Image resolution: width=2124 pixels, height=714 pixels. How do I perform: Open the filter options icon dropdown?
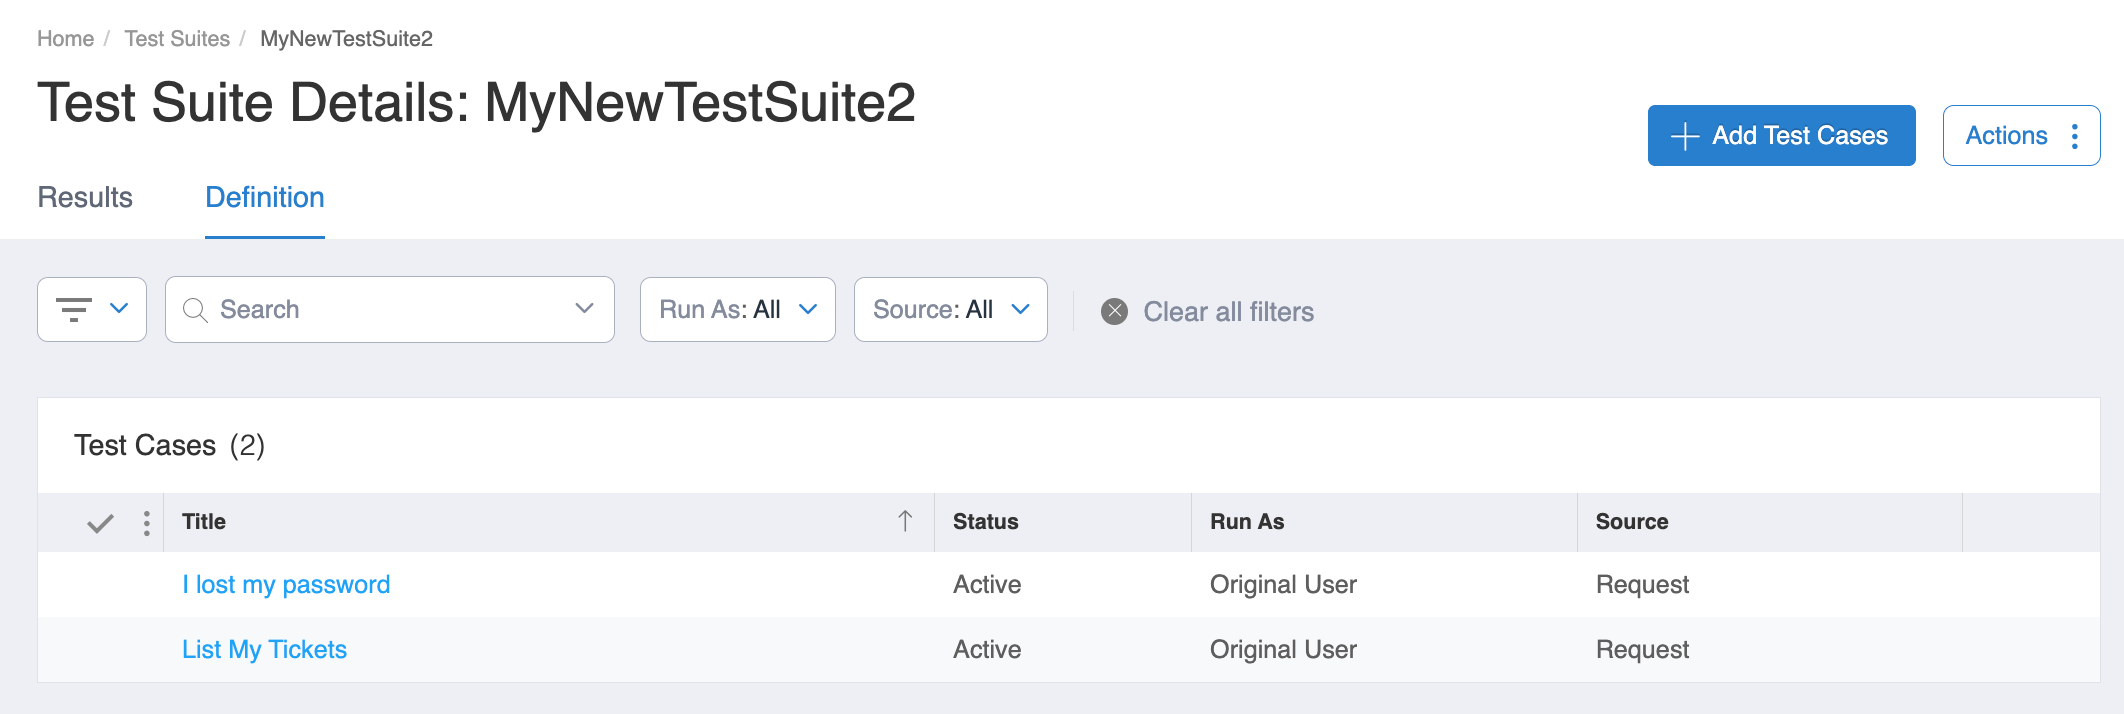(x=92, y=309)
